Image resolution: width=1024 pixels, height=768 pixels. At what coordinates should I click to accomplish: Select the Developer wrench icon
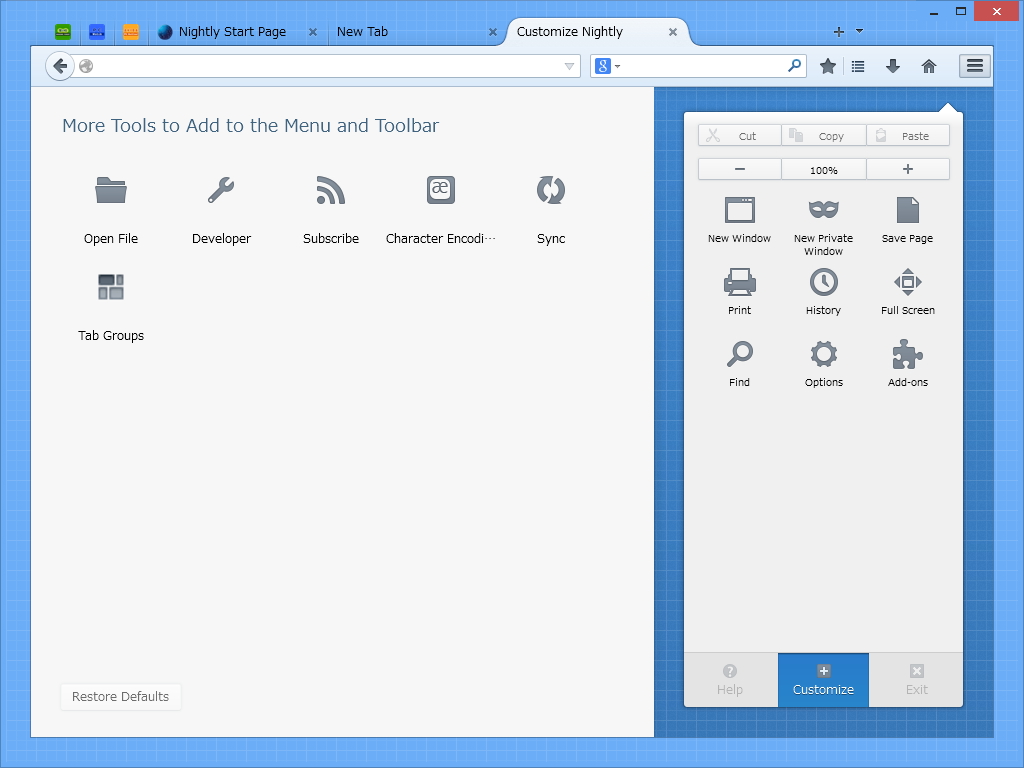coord(221,190)
